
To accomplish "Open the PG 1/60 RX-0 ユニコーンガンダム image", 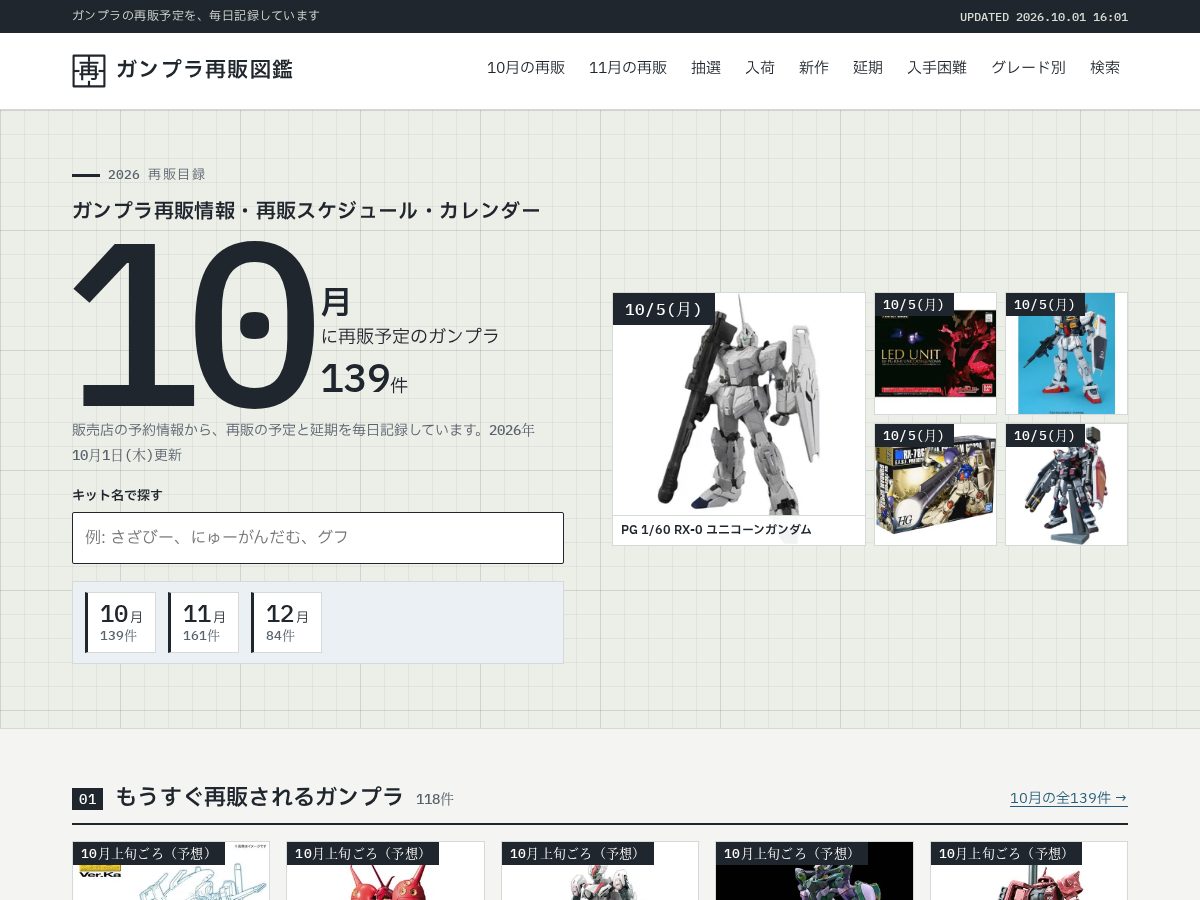I will (x=739, y=404).
